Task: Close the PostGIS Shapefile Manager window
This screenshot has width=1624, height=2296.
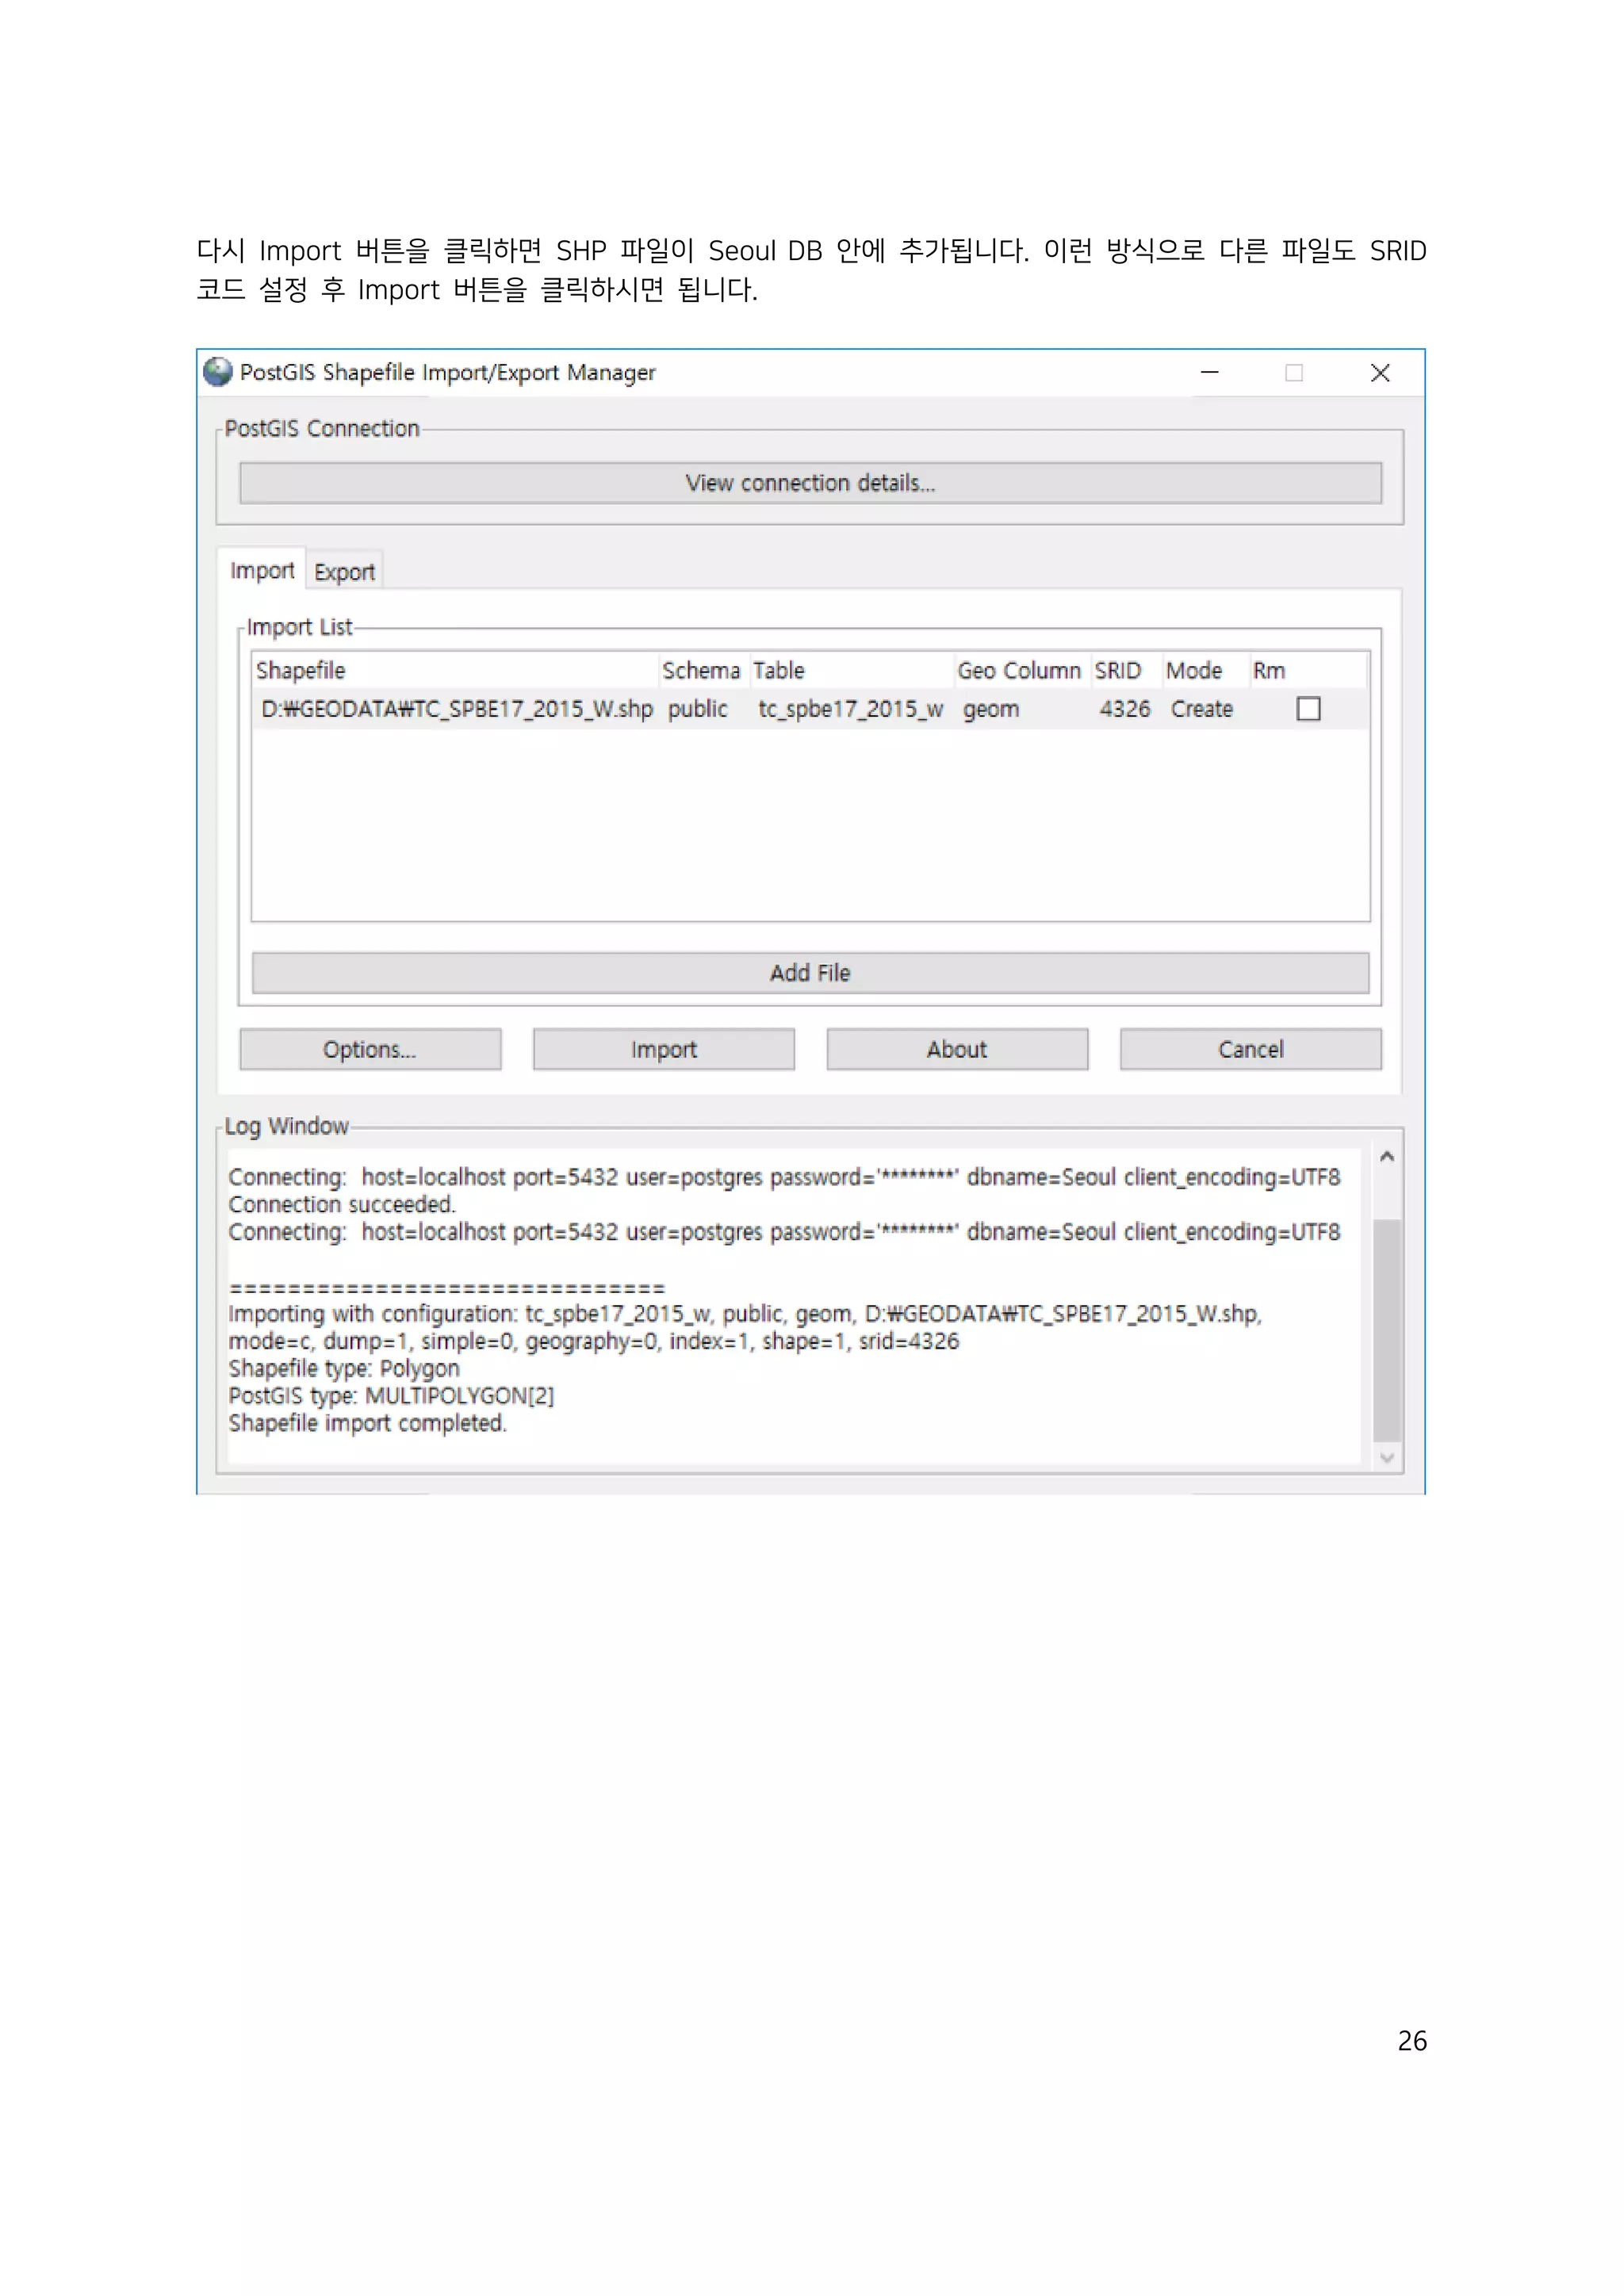Action: pos(1380,373)
